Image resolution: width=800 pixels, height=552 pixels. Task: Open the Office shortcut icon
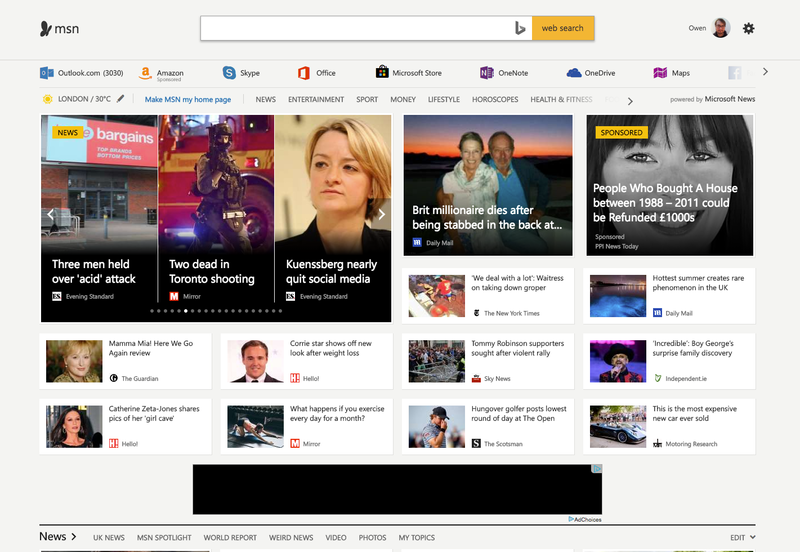[x=304, y=73]
